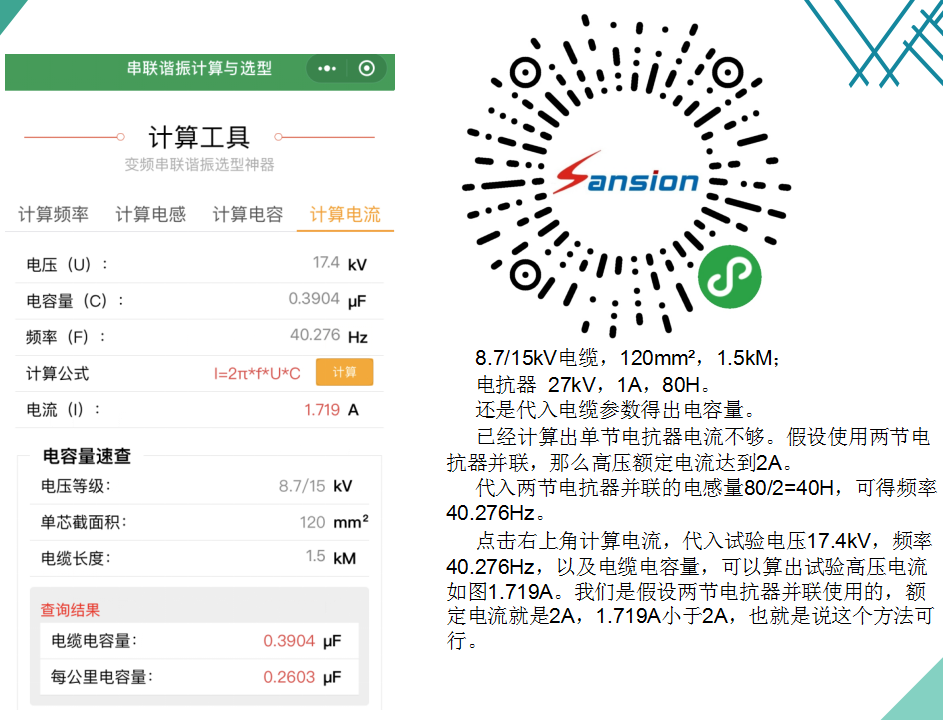Click the 每公里电容量 result 0.2603 μF
Image resolution: width=943 pixels, height=720 pixels.
[x=289, y=677]
